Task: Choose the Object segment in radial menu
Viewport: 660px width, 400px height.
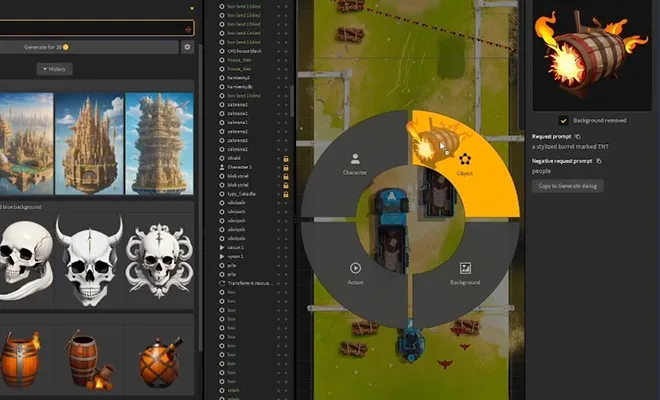Action: point(464,165)
